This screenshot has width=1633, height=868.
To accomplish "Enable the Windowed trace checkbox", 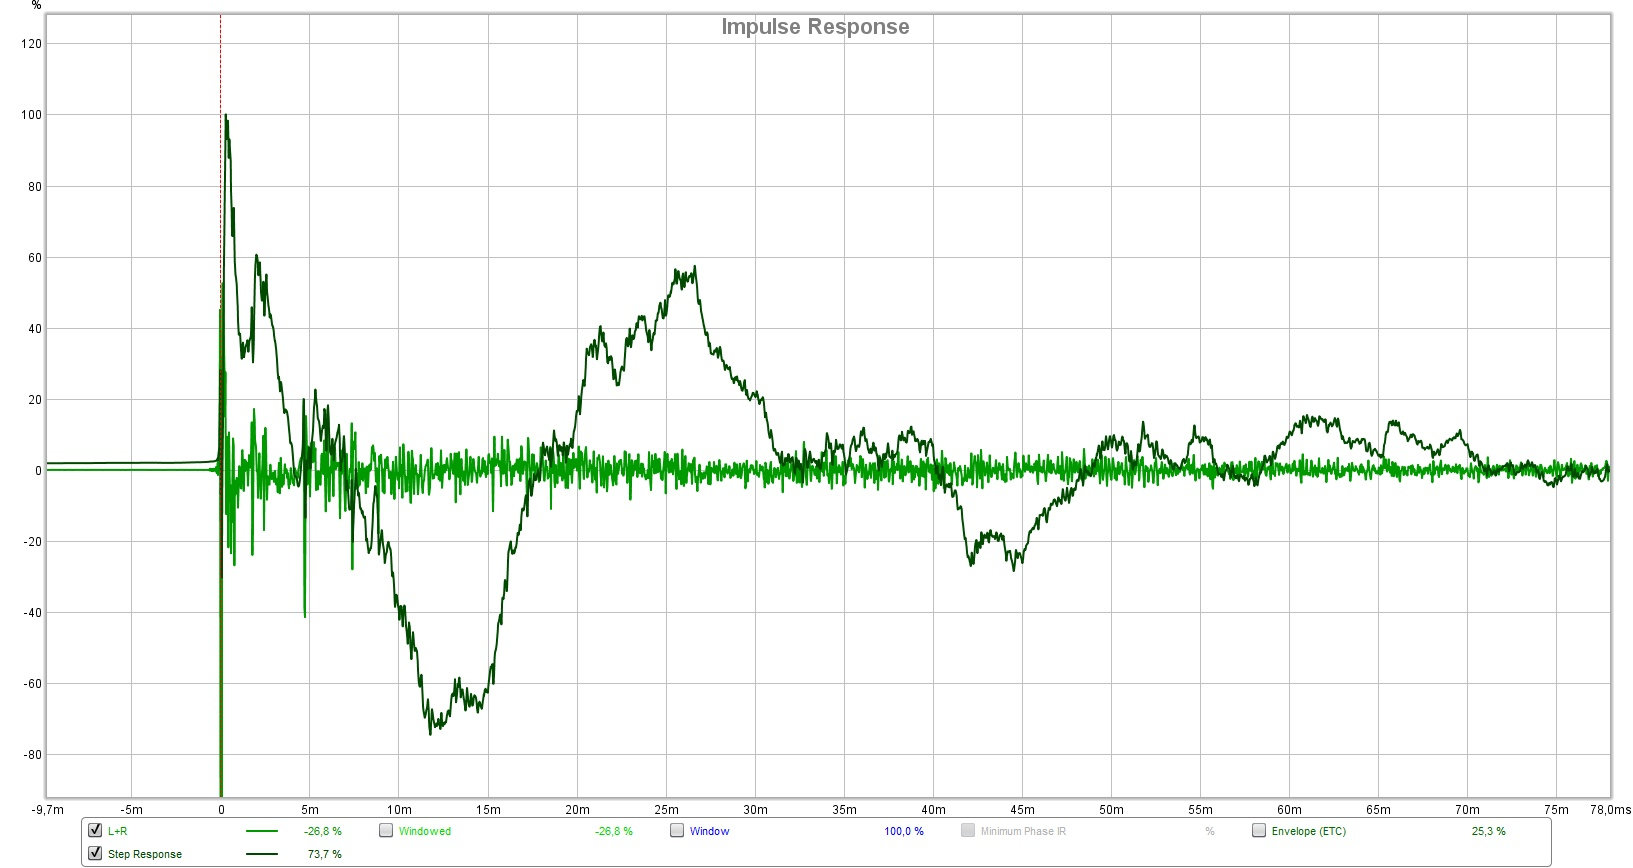I will (x=386, y=830).
